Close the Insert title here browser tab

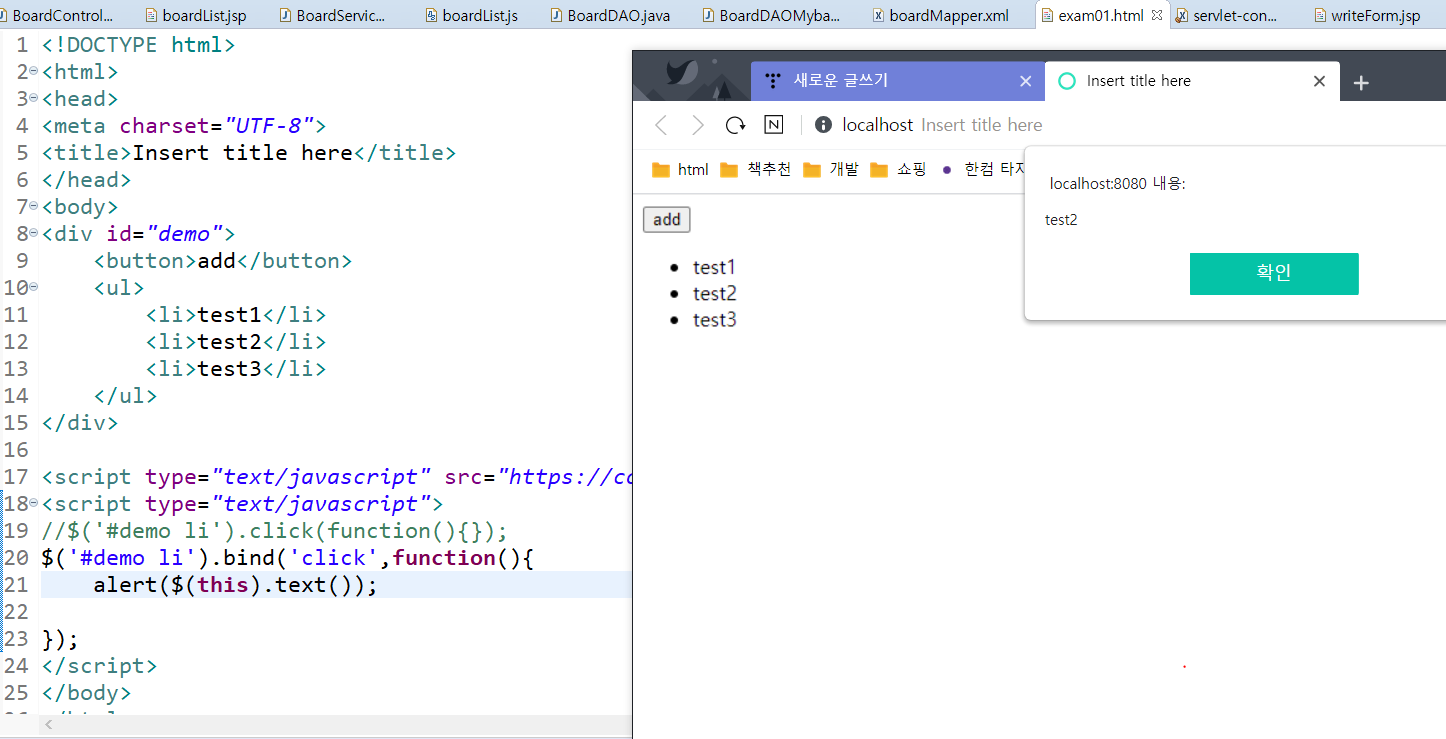(x=1319, y=81)
